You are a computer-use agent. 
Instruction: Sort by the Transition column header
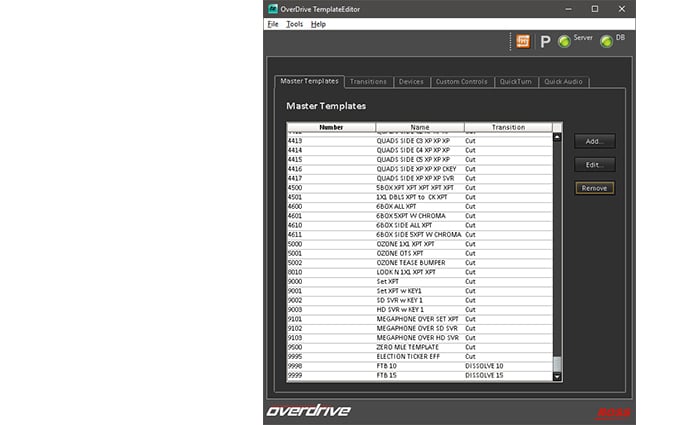[508, 127]
